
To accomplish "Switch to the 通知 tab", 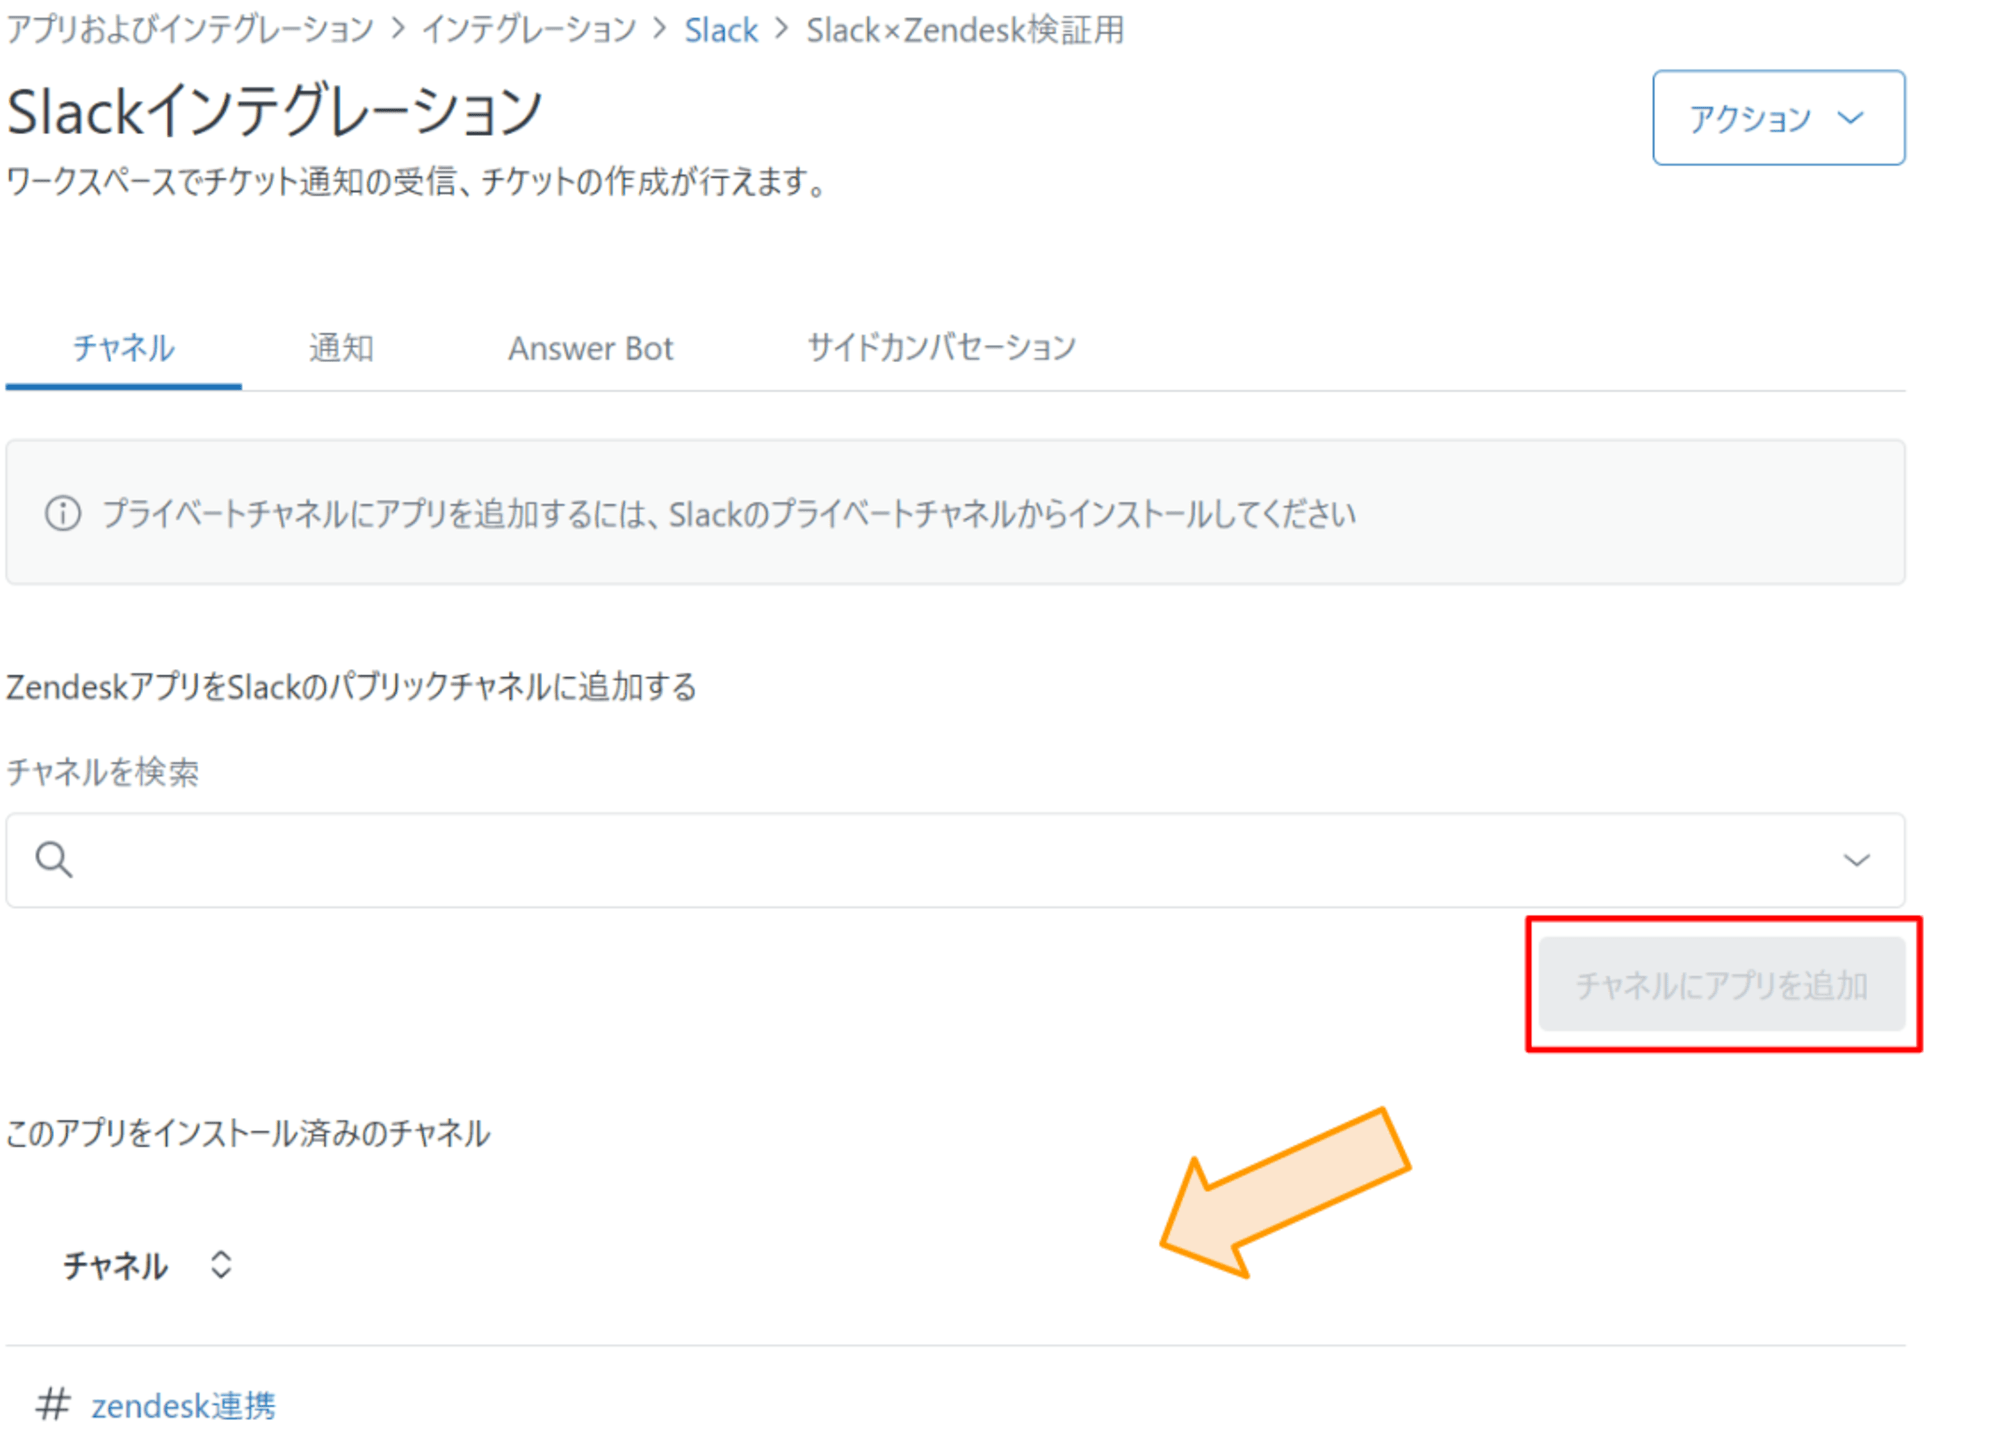I will (x=341, y=348).
